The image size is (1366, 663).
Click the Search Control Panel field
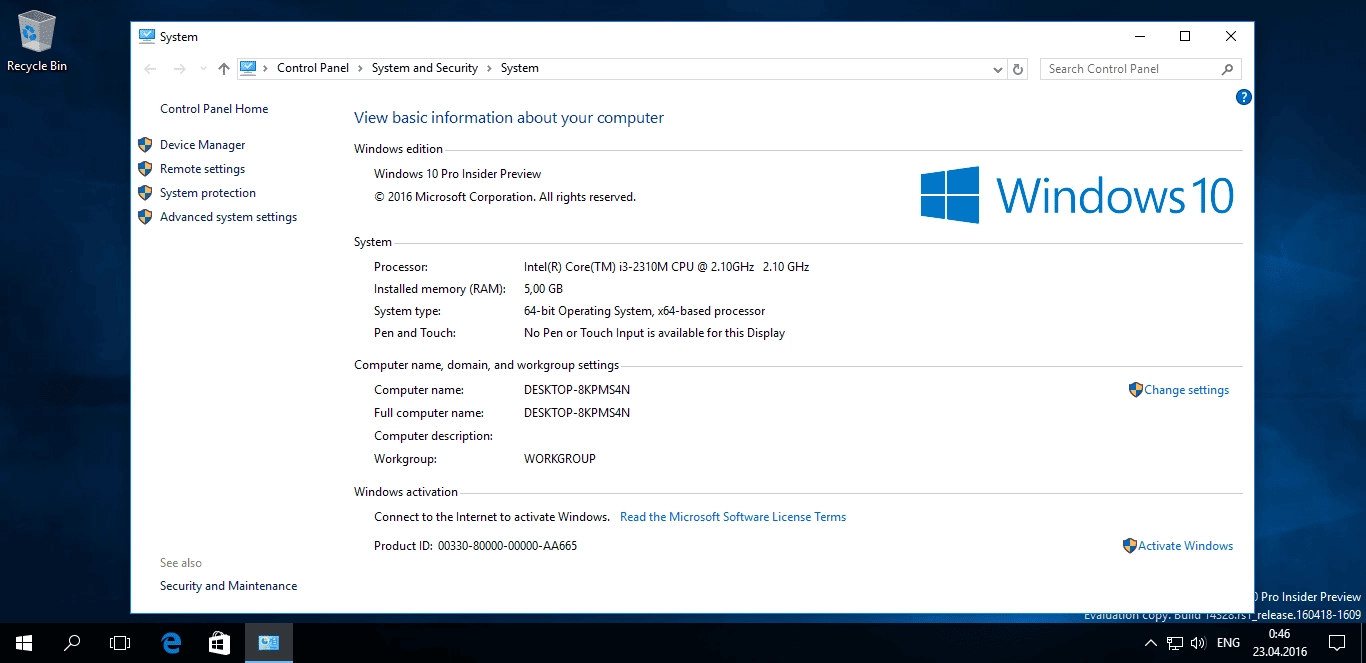1141,69
